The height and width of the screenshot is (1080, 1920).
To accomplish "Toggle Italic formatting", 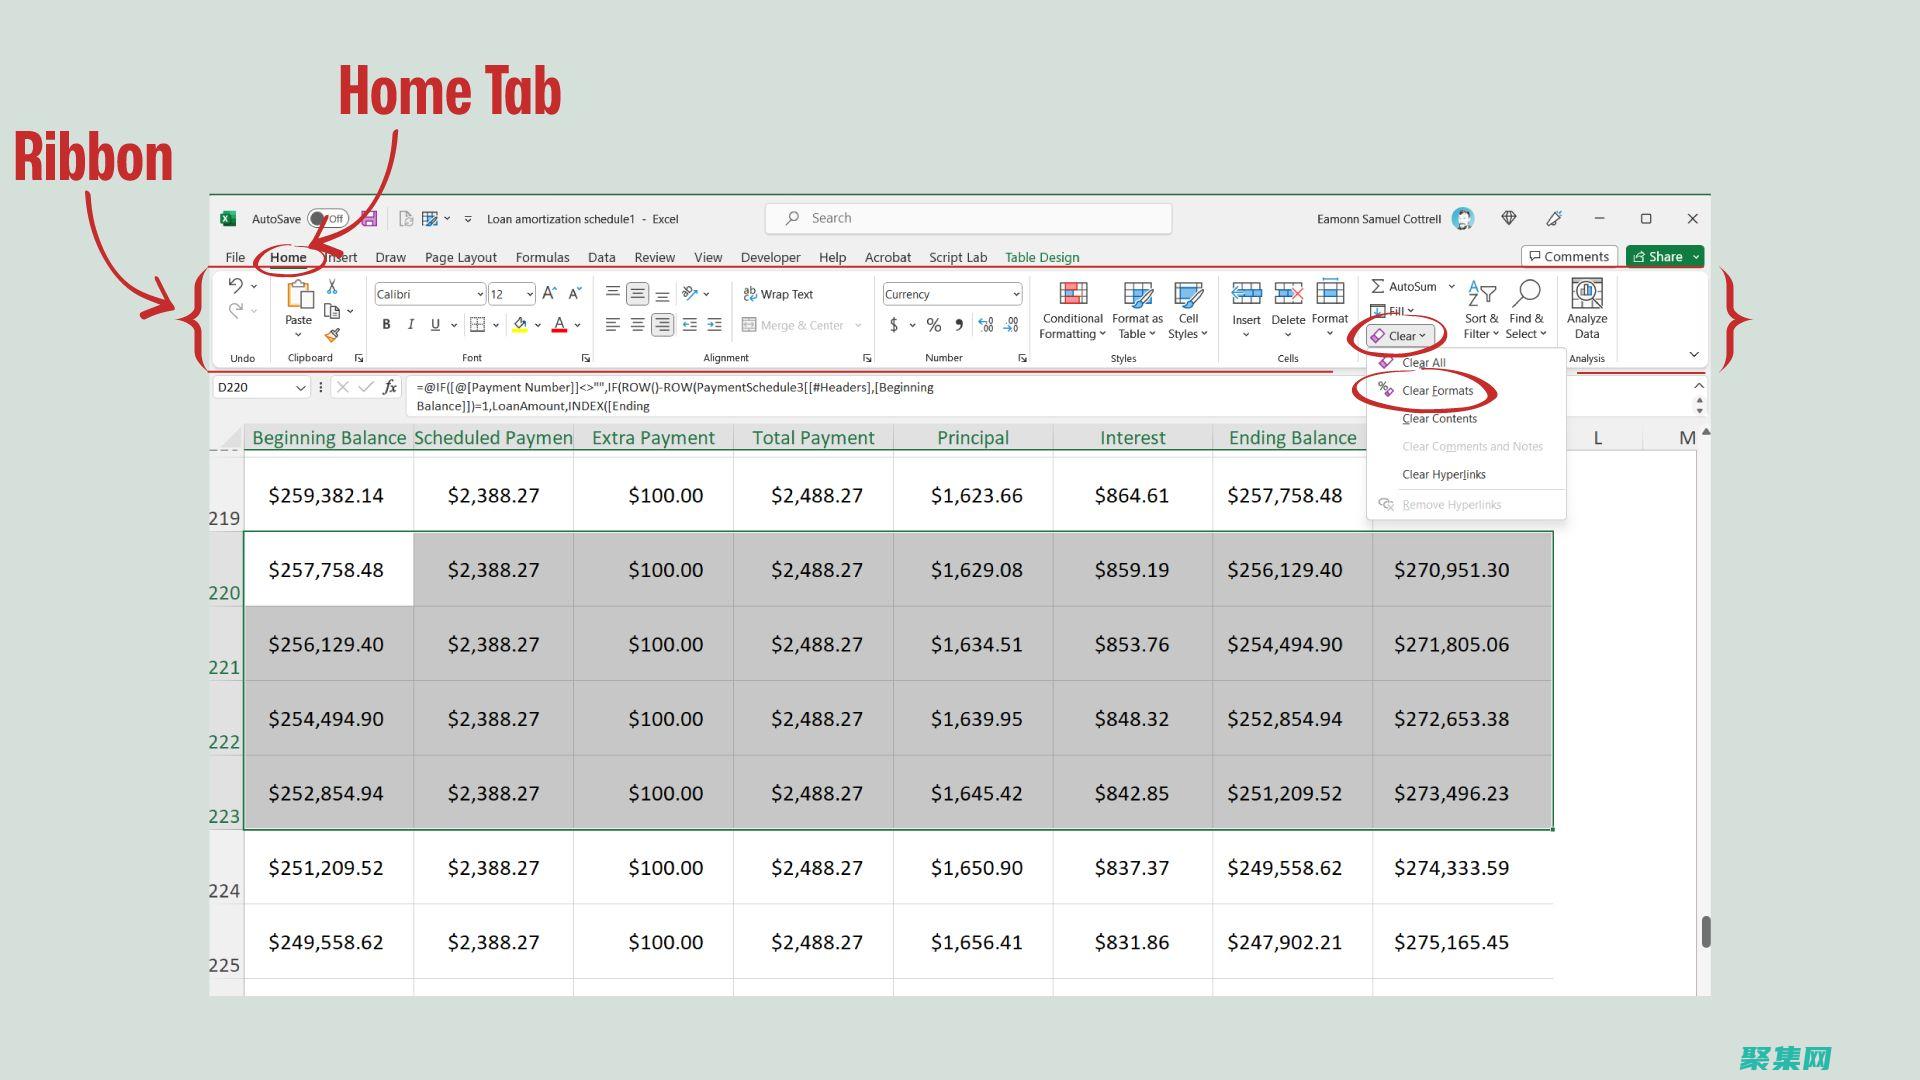I will (410, 324).
